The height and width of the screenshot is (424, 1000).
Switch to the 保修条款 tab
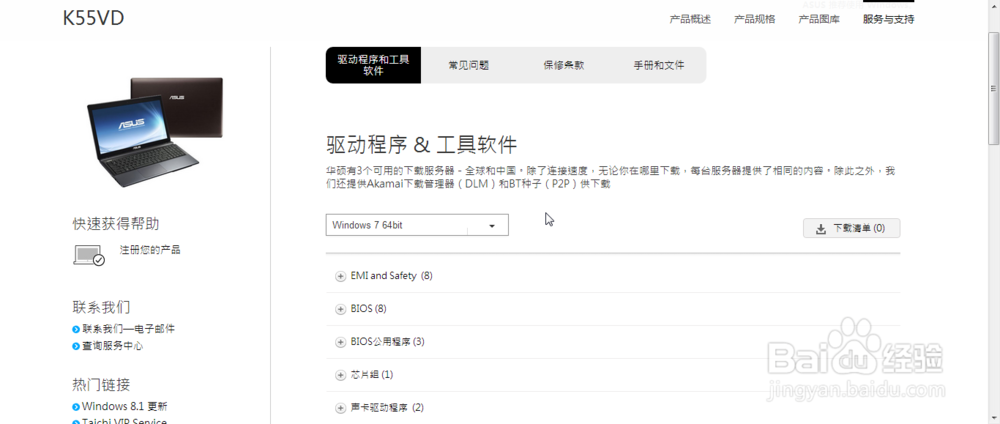coord(564,65)
